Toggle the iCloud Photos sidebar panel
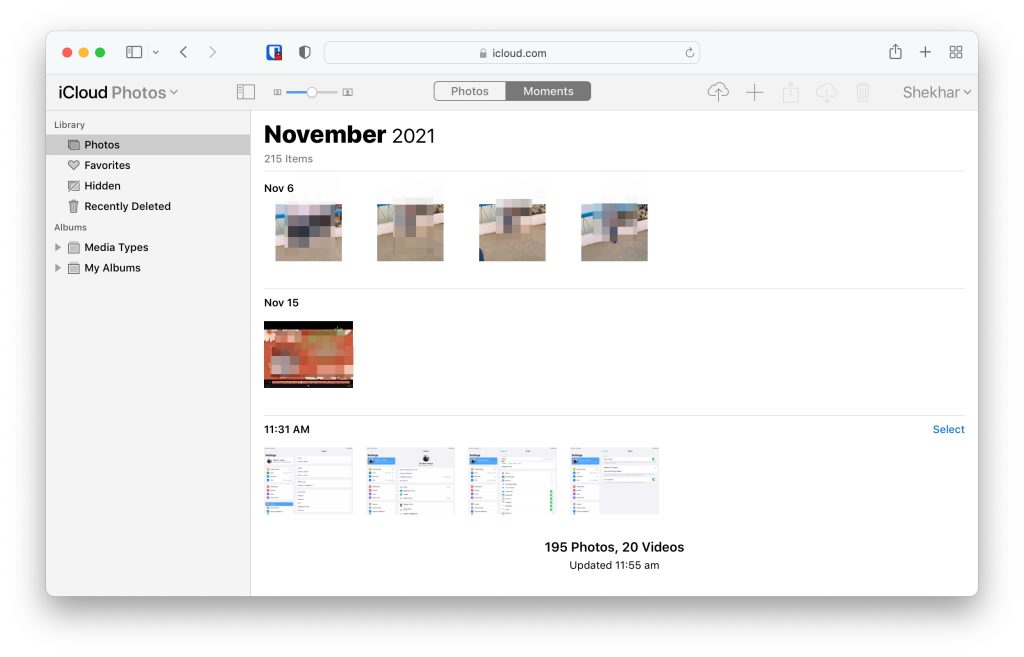The width and height of the screenshot is (1024, 657). (x=246, y=92)
